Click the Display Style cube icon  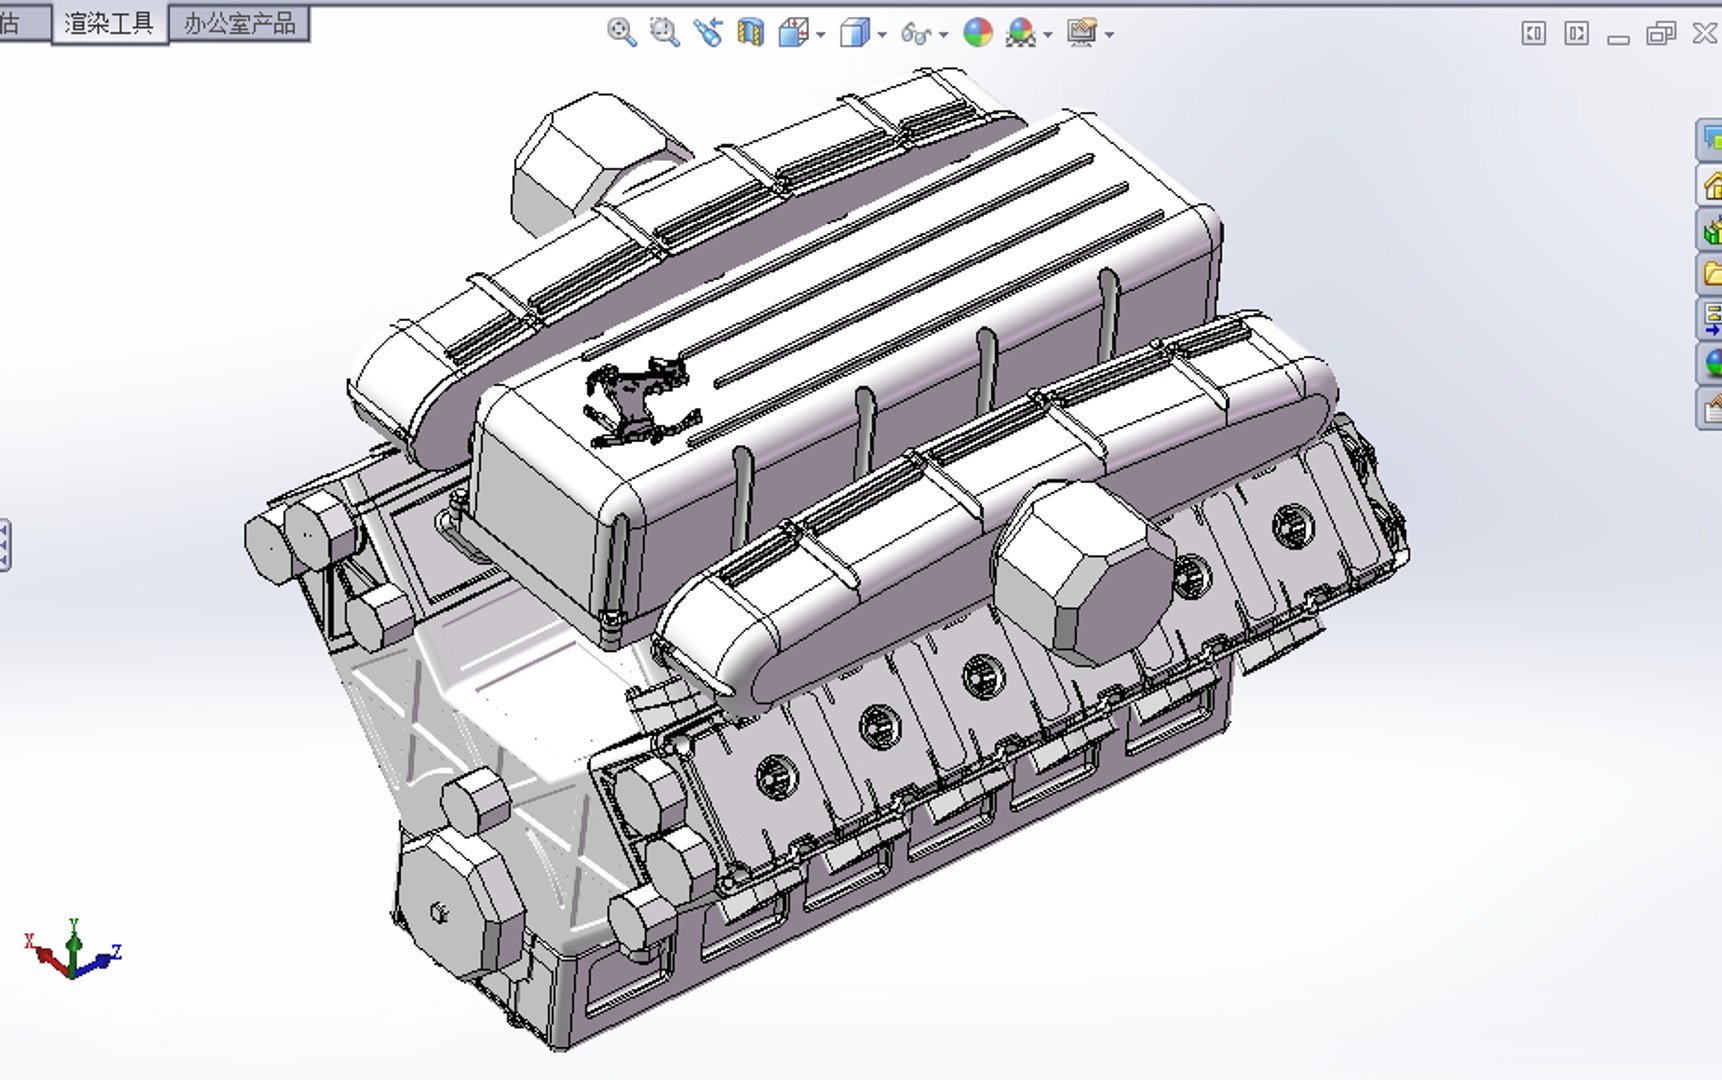click(855, 33)
